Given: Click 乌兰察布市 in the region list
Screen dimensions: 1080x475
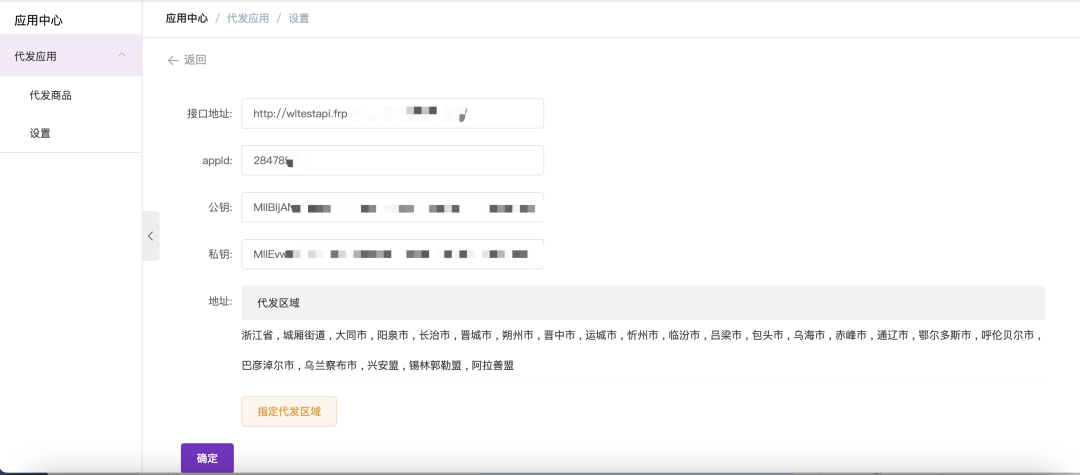Looking at the screenshot, I should [x=331, y=366].
